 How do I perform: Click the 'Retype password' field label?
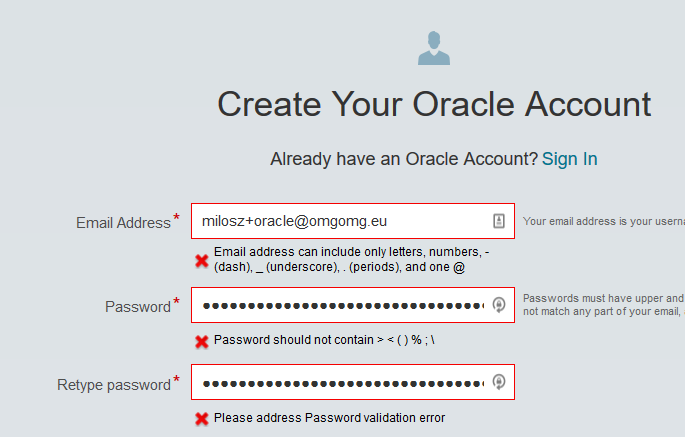tap(114, 385)
